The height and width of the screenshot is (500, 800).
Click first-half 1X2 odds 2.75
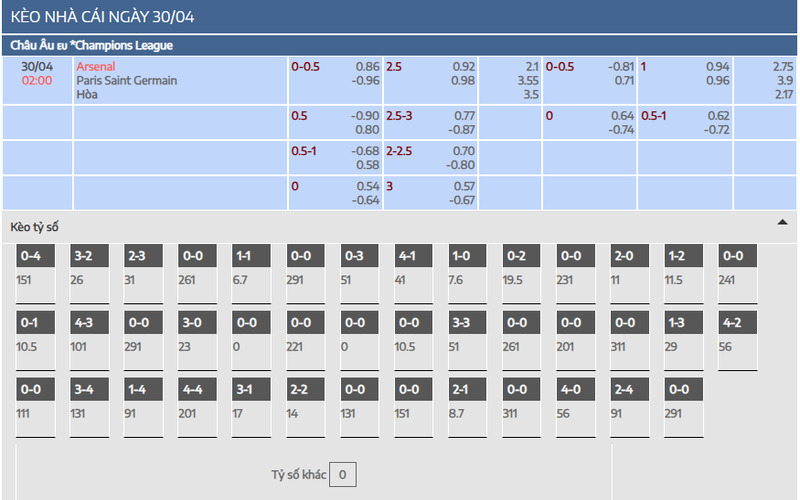(x=783, y=67)
